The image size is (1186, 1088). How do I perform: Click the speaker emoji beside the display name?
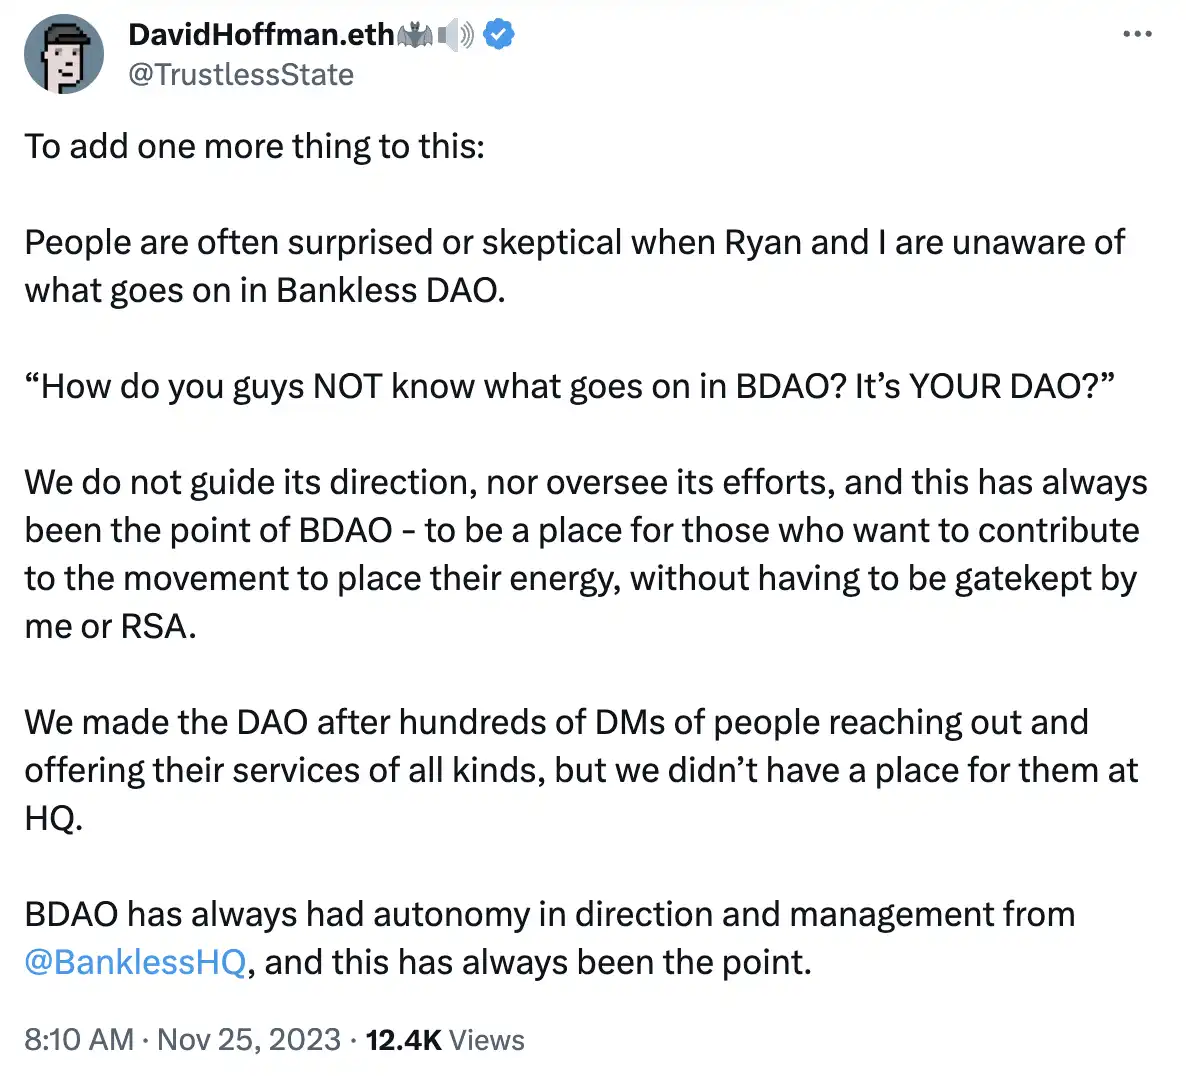click(x=456, y=36)
